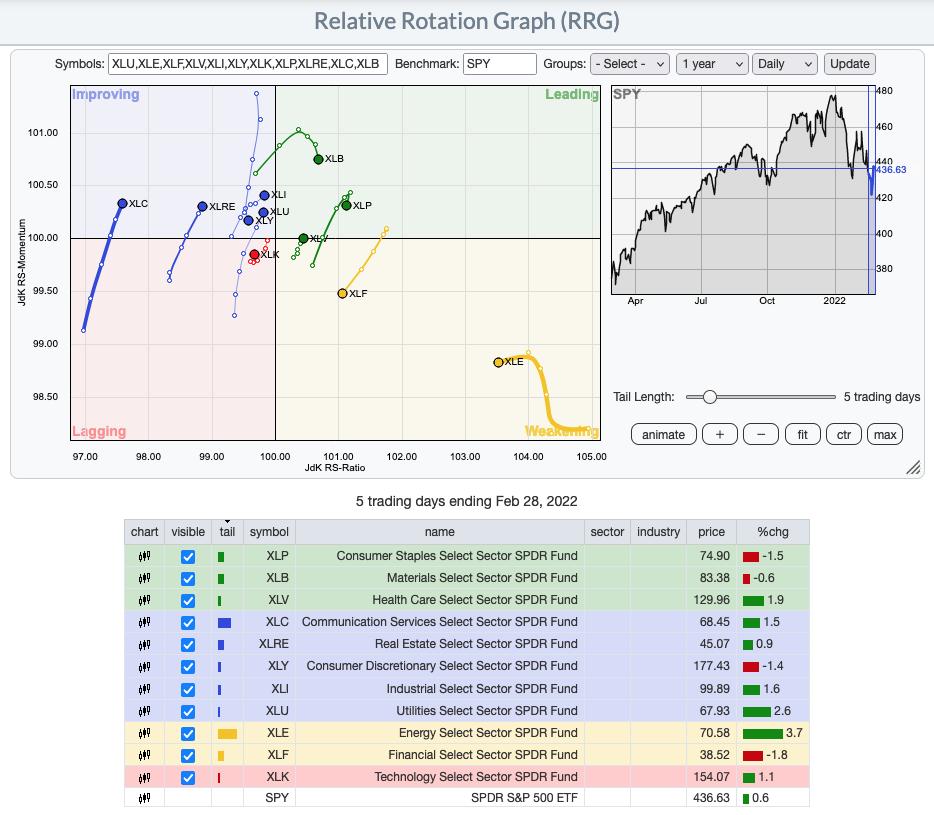Sort table by name column

click(x=440, y=531)
